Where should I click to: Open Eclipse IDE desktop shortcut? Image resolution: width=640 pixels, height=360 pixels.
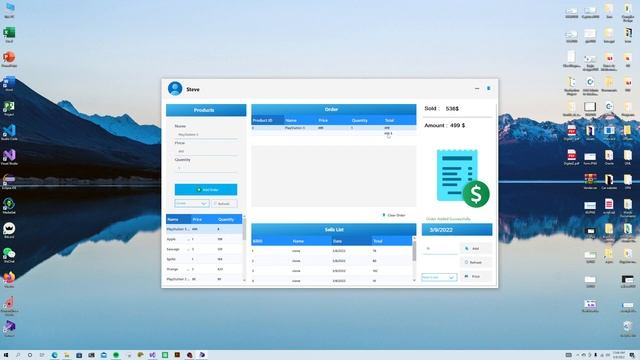pyautogui.click(x=9, y=181)
